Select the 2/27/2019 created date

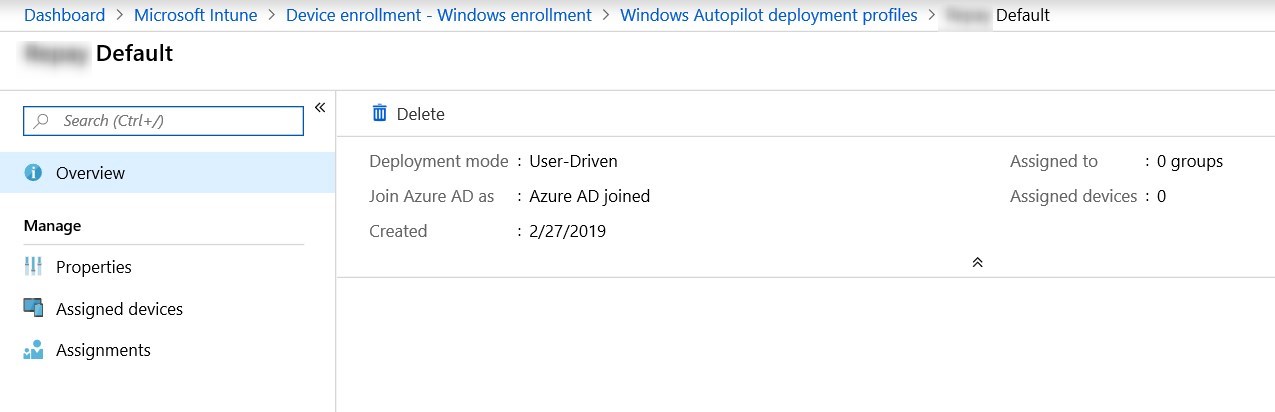(567, 231)
